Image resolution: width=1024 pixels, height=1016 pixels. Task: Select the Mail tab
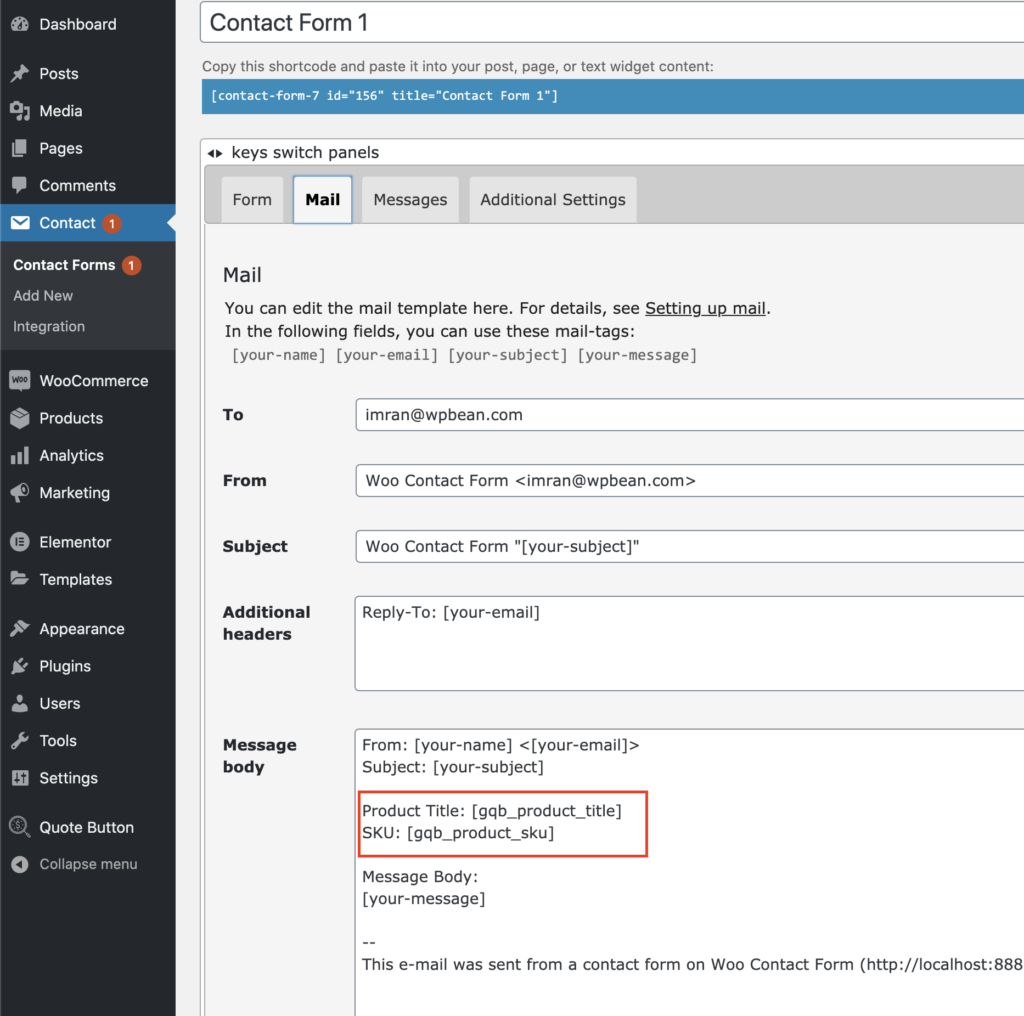coord(323,200)
